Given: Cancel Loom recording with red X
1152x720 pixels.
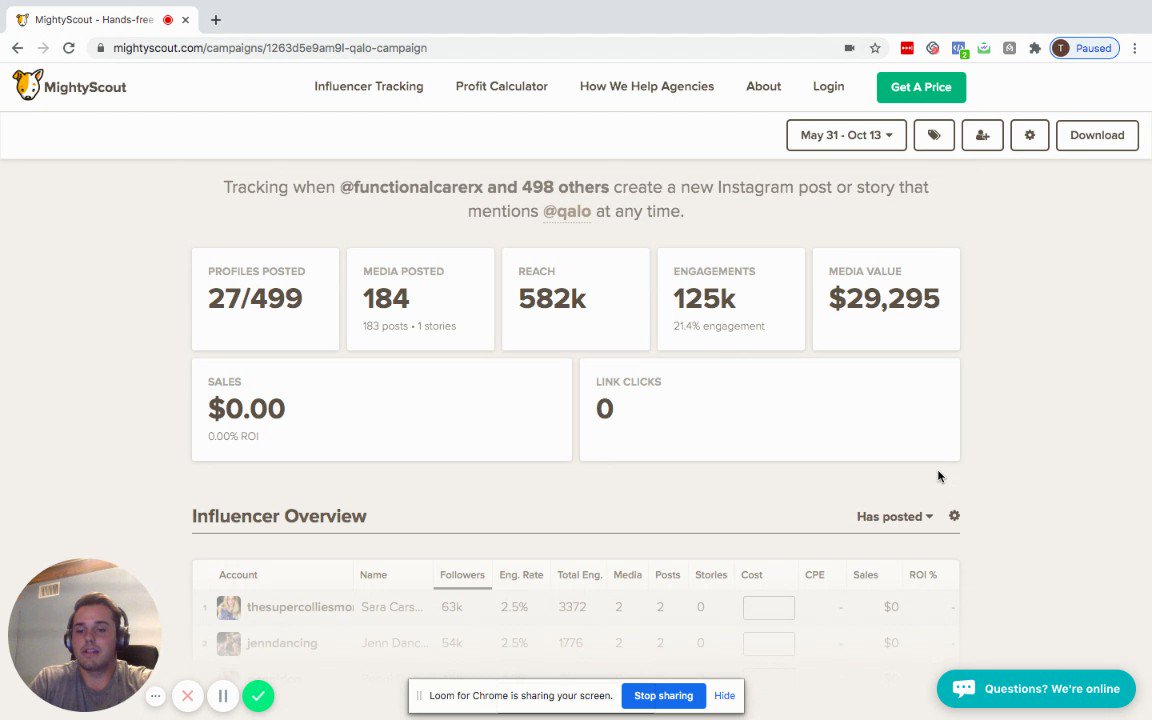Looking at the screenshot, I should point(187,696).
